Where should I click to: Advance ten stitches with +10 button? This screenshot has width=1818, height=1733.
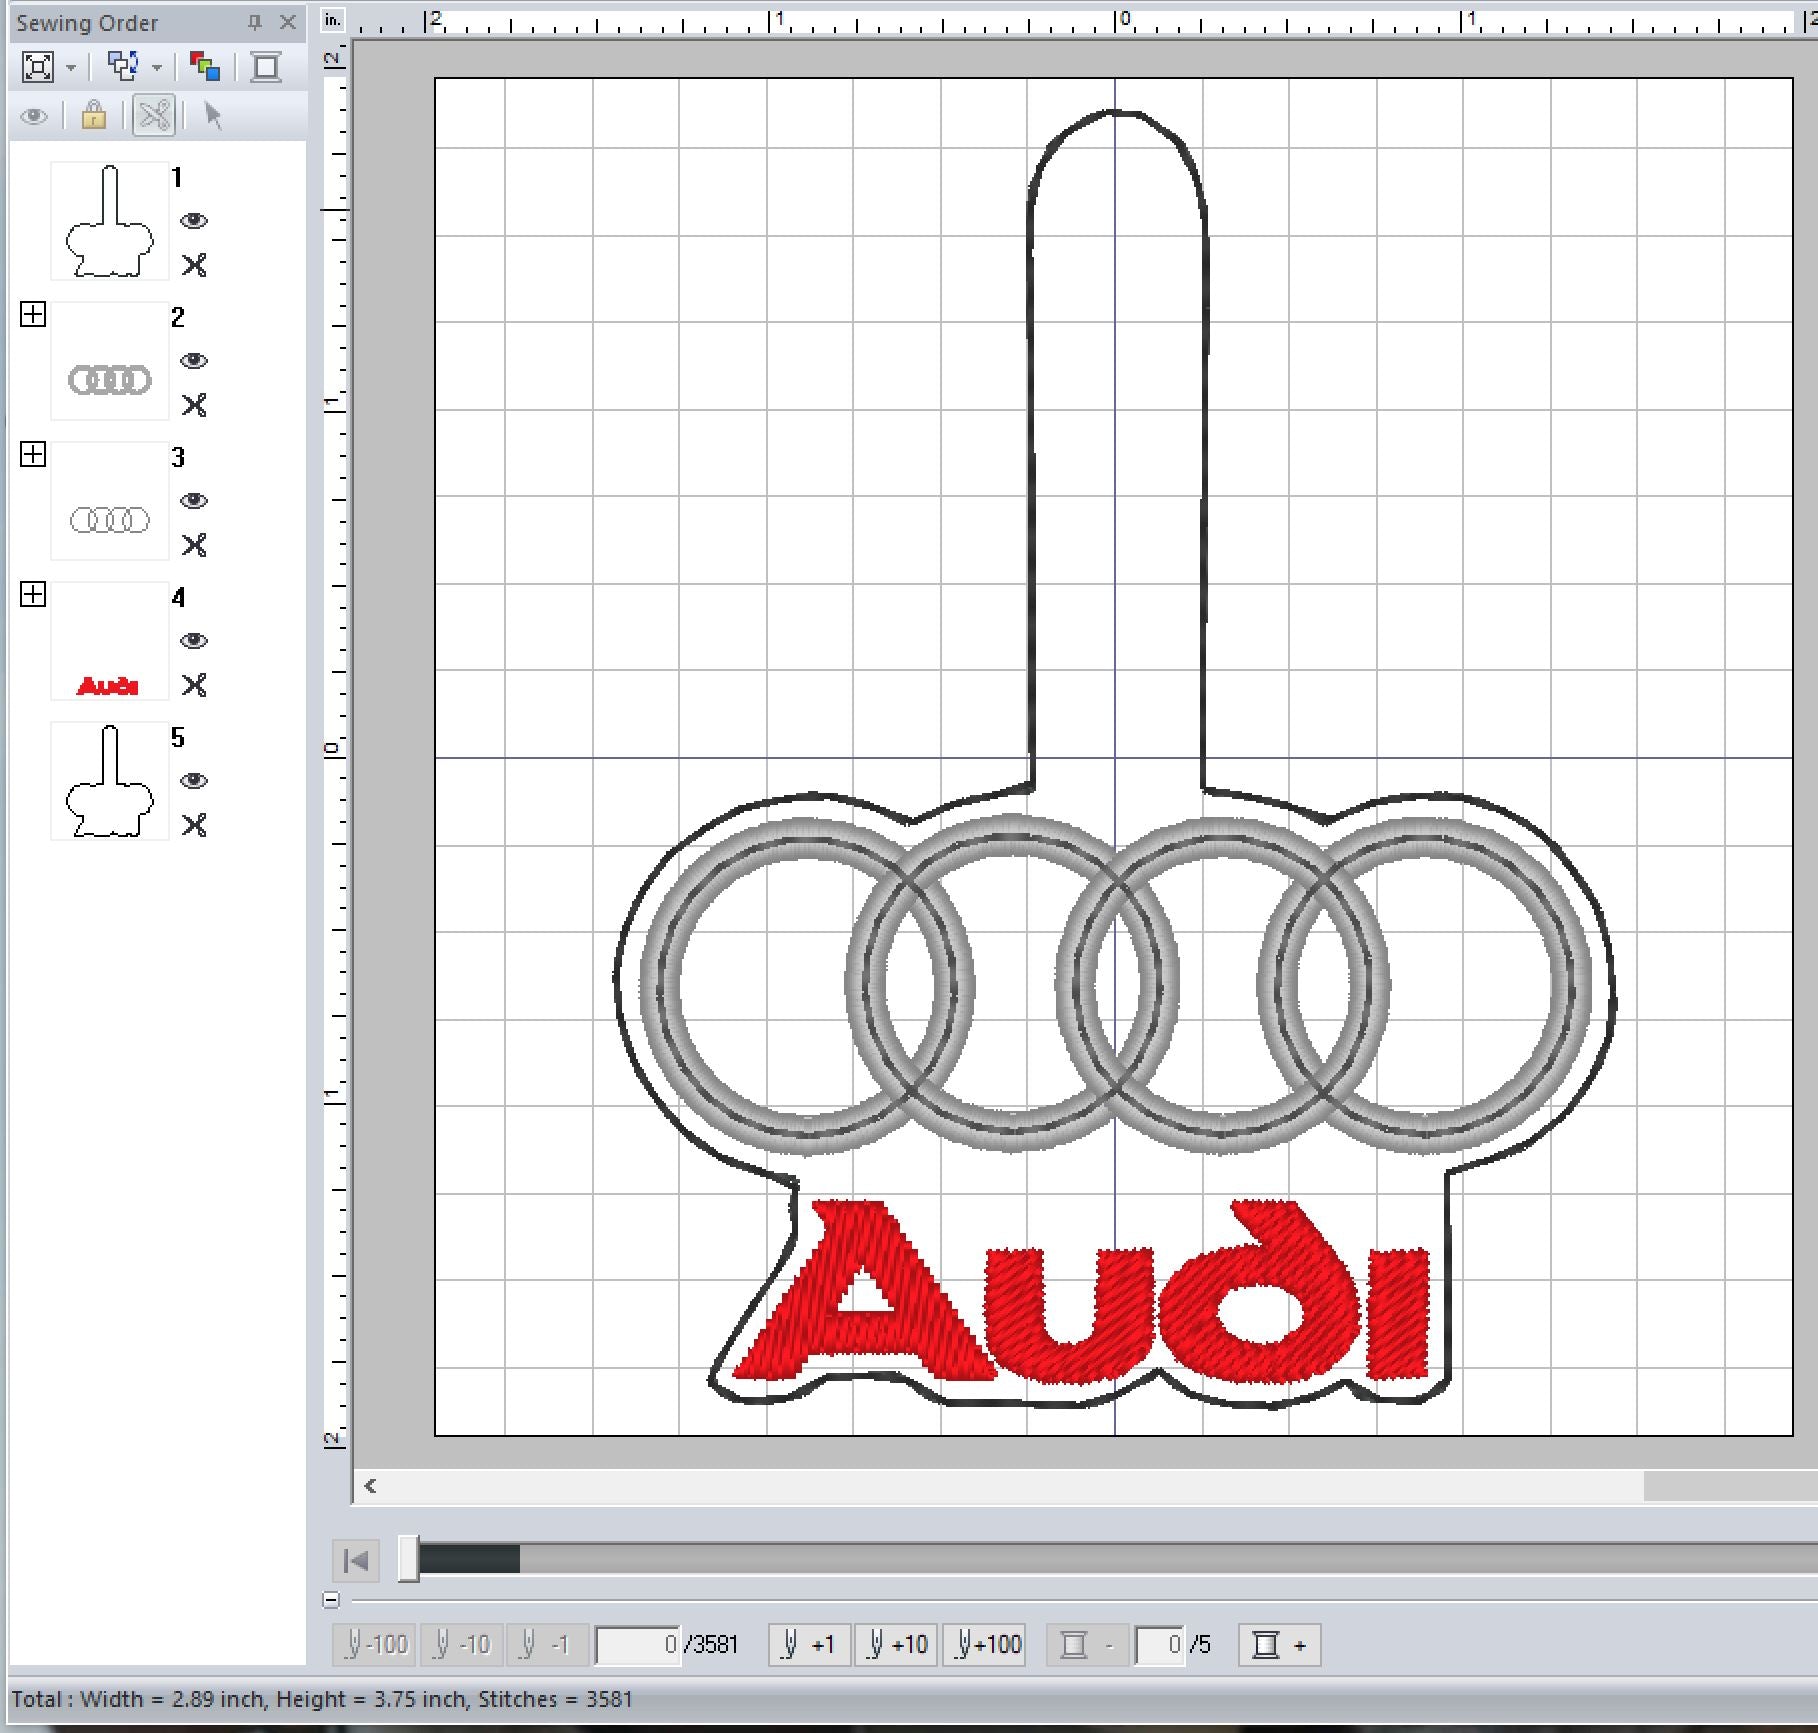click(x=897, y=1645)
